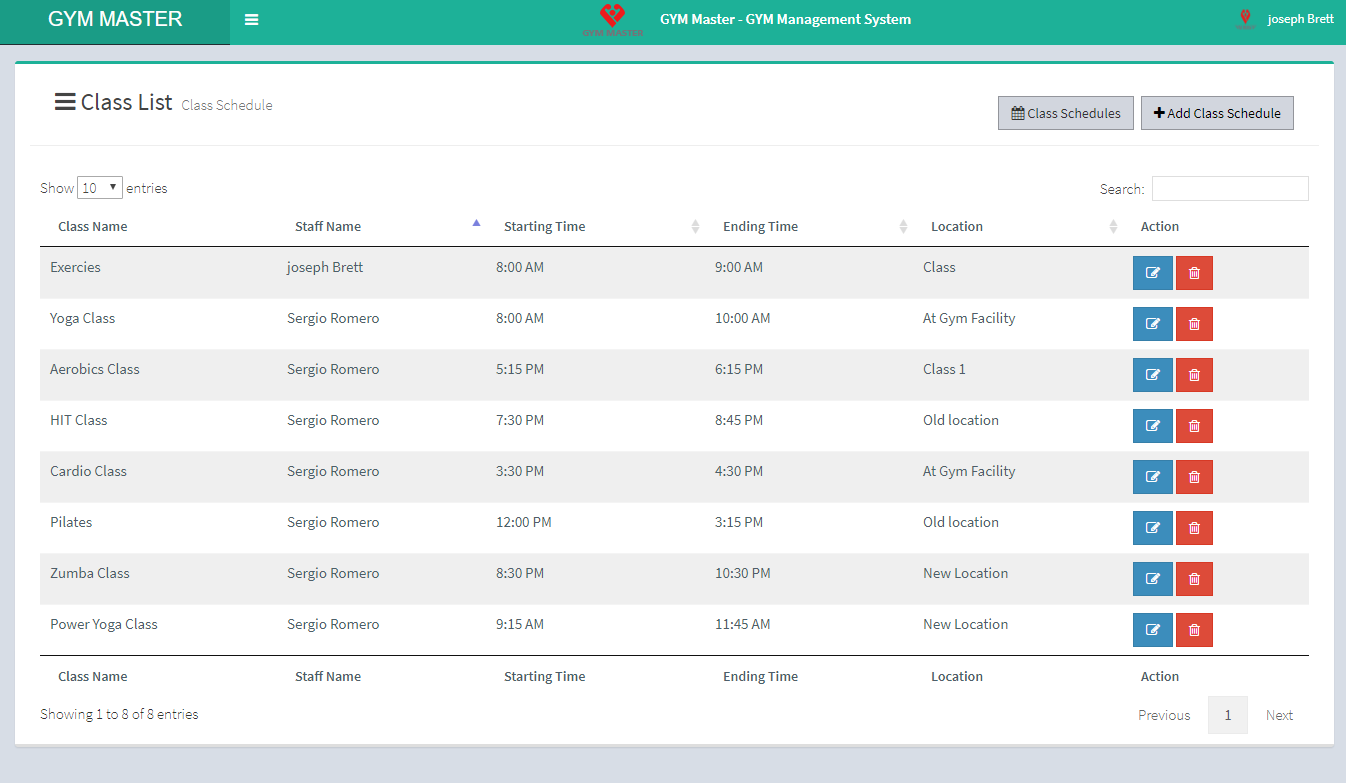
Task: Sort table by Starting Time column
Action: (x=545, y=227)
